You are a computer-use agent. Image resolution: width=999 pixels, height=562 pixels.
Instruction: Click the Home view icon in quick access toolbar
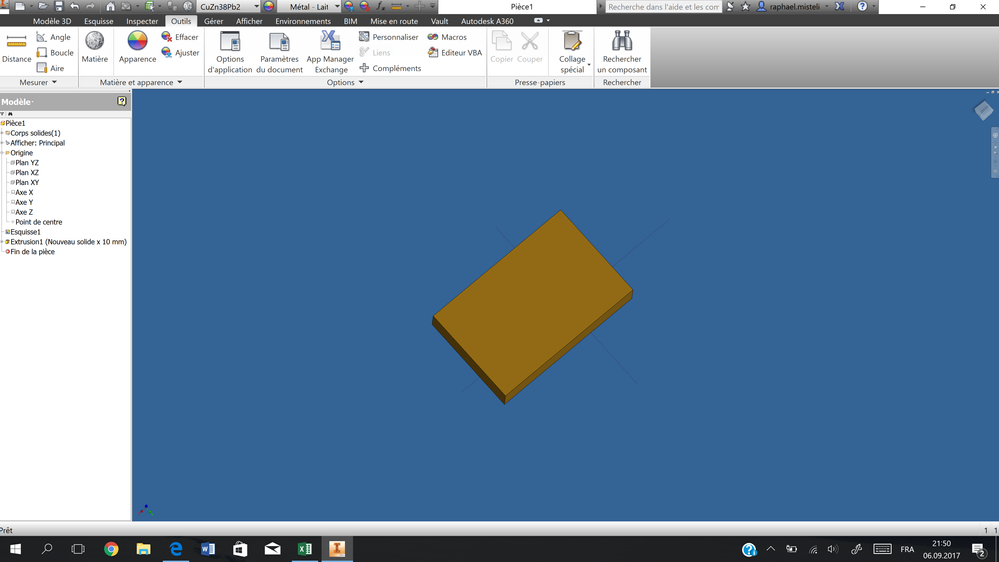click(110, 6)
